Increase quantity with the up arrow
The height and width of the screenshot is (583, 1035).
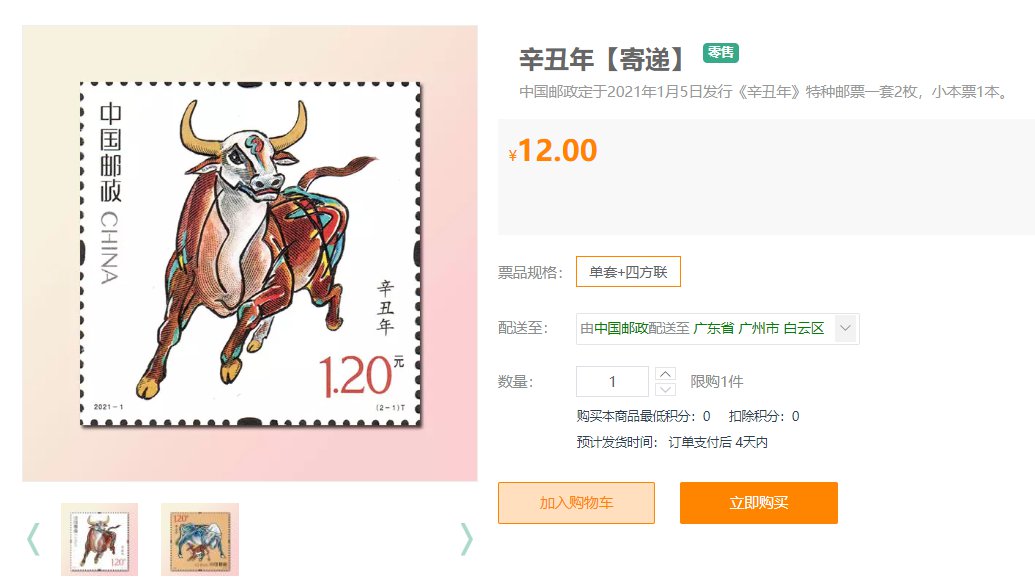coord(665,374)
